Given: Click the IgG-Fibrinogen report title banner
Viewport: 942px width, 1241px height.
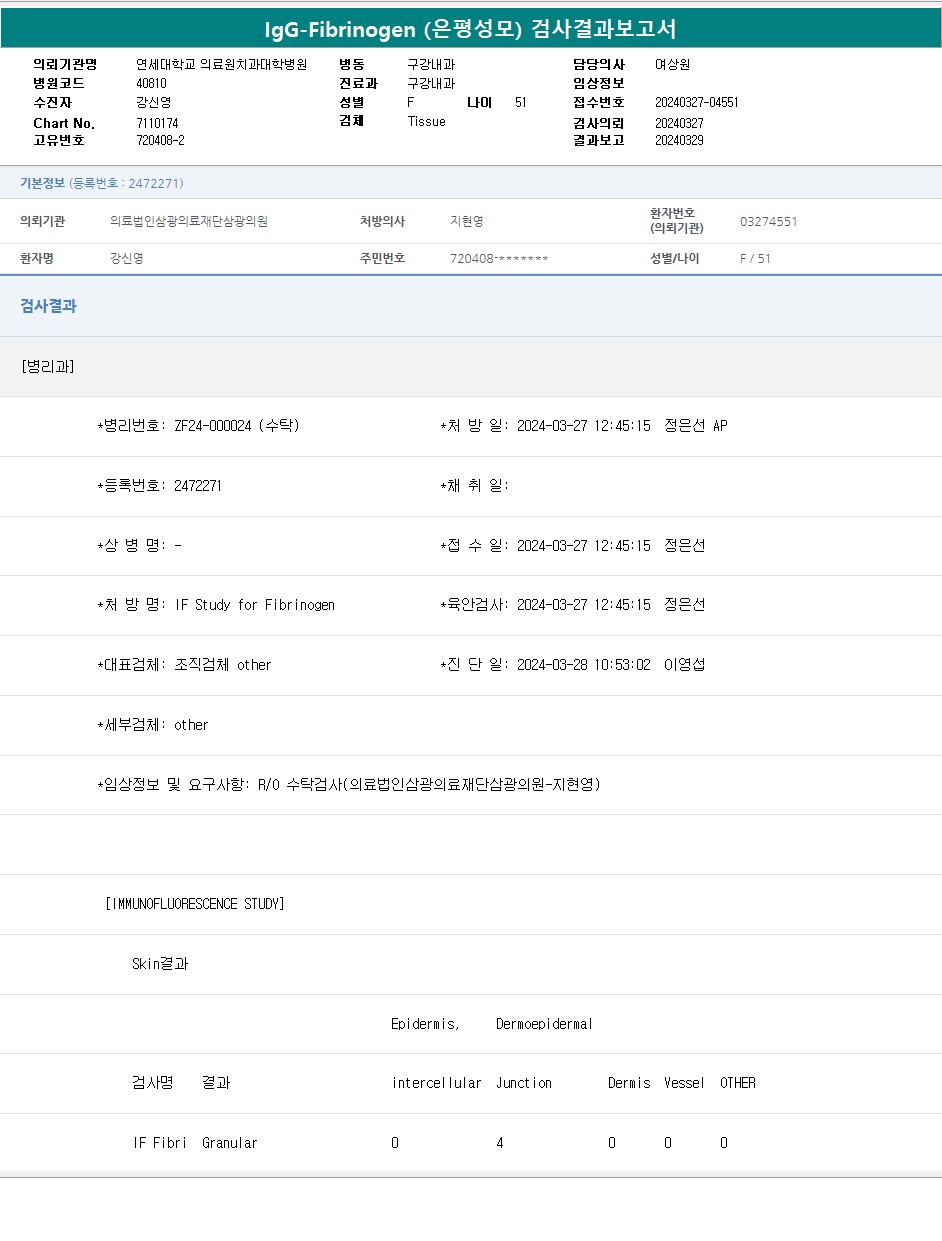Looking at the screenshot, I should [x=470, y=29].
